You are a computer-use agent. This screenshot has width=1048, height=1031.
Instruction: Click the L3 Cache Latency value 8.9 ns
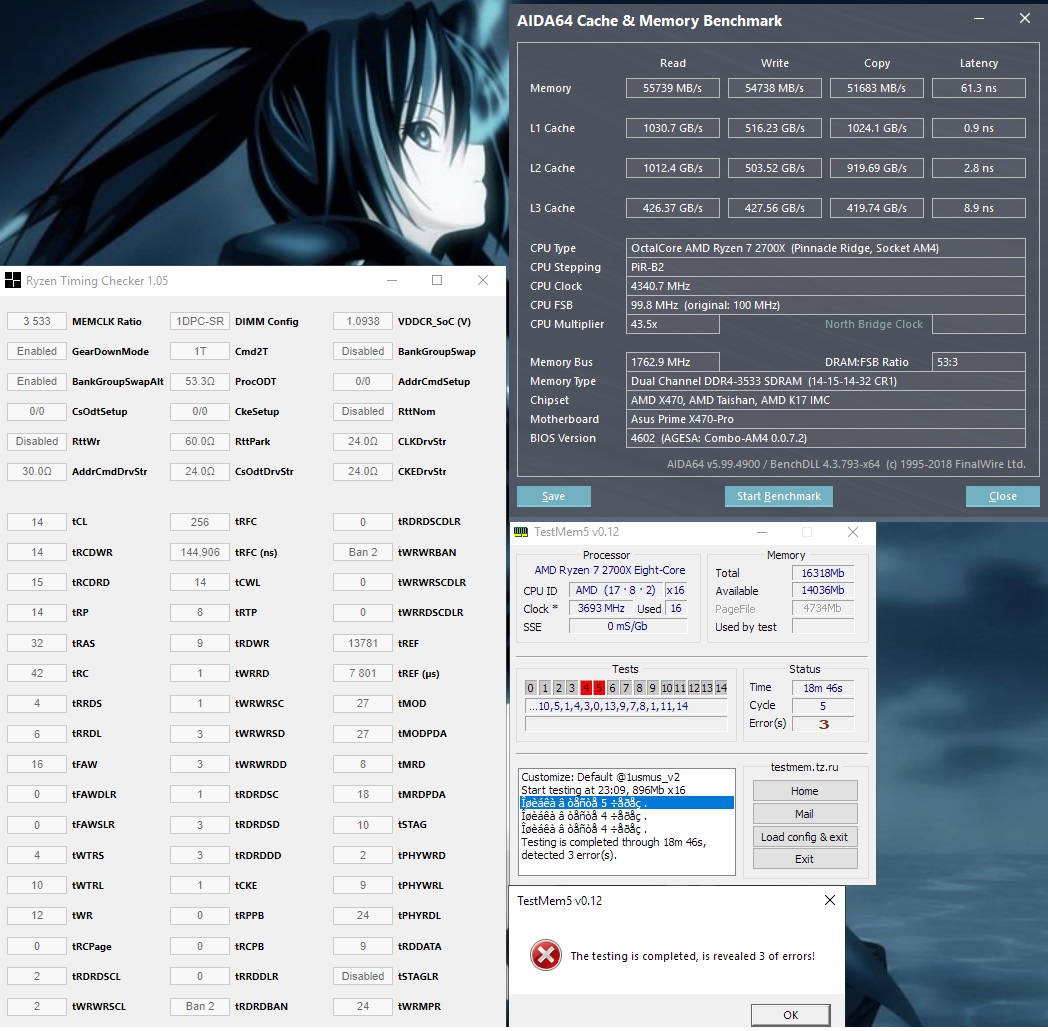click(978, 208)
